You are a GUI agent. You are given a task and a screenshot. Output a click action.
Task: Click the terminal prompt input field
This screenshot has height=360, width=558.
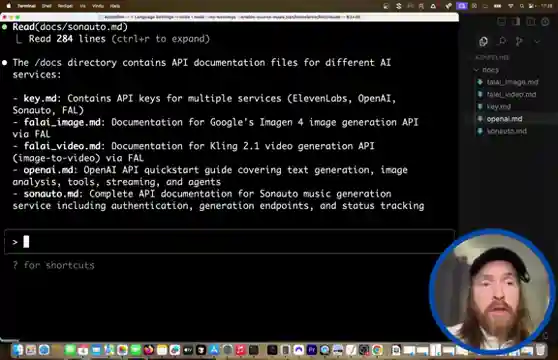pyautogui.click(x=229, y=242)
